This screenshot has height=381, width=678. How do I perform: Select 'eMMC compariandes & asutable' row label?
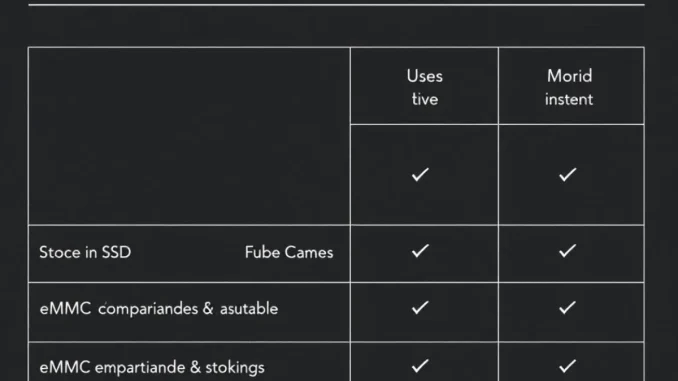[x=159, y=309]
